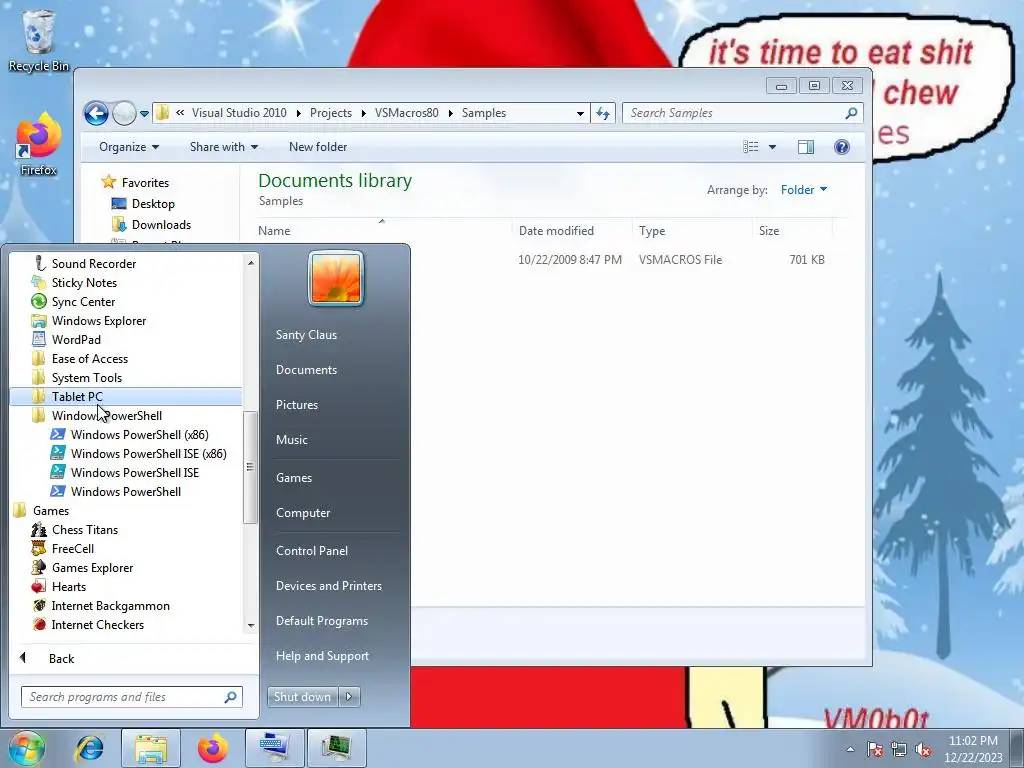
Task: Open Control Panel from the Start menu
Action: tap(312, 551)
